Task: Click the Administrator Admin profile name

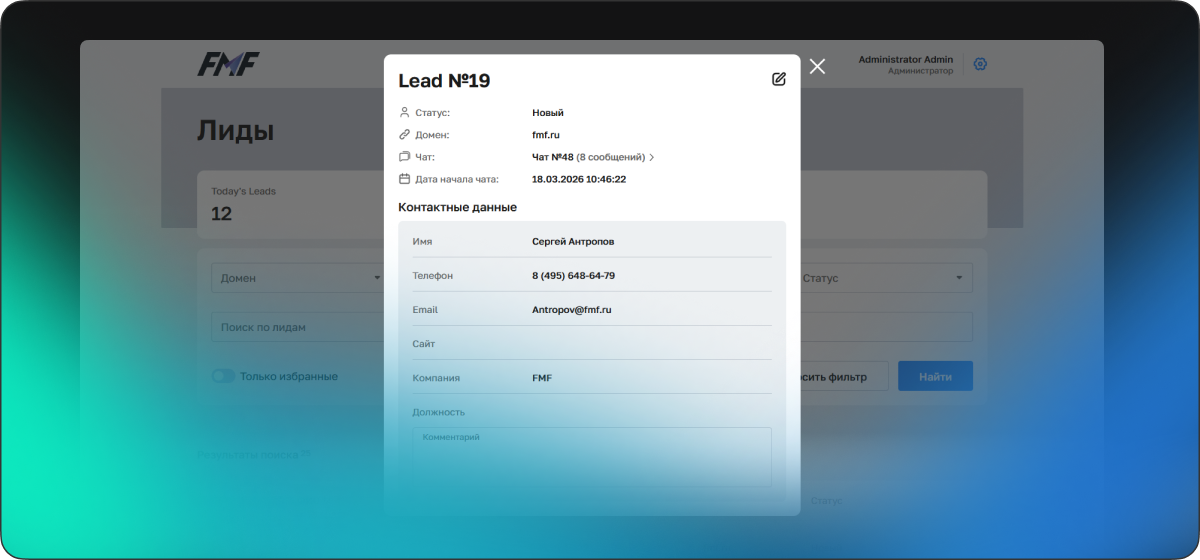Action: [905, 60]
